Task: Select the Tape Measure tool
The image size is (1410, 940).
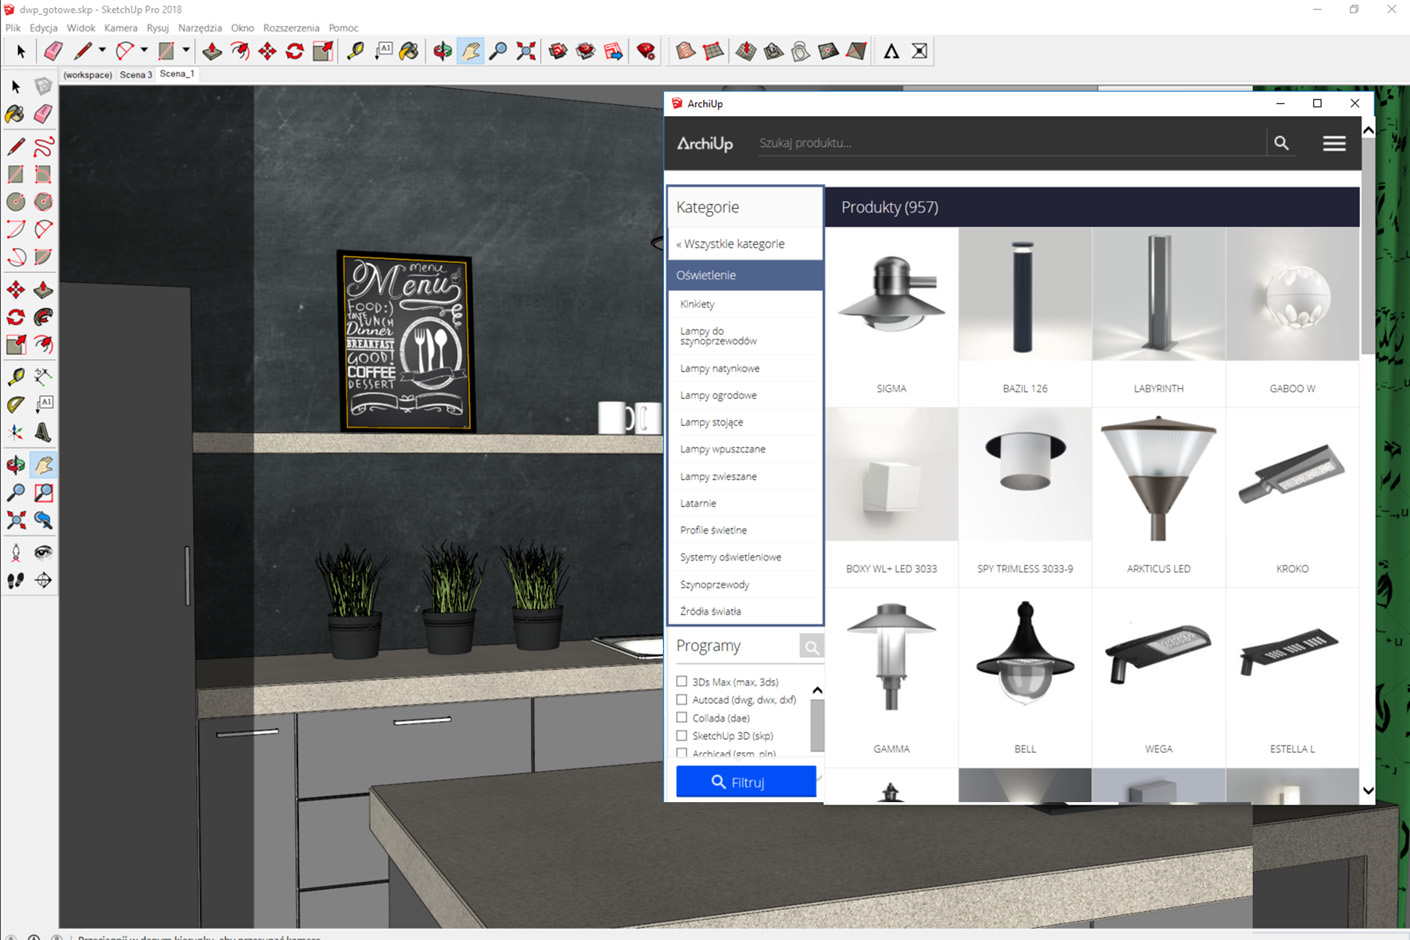Action: pos(15,376)
